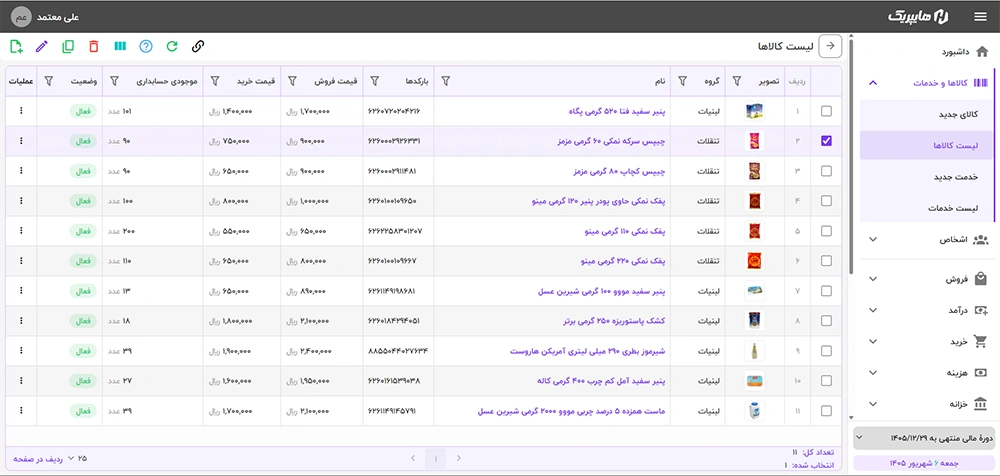Open product link پنیر سفید آمل کم چرب
Screen dimensions: 1000x476
click(602, 381)
